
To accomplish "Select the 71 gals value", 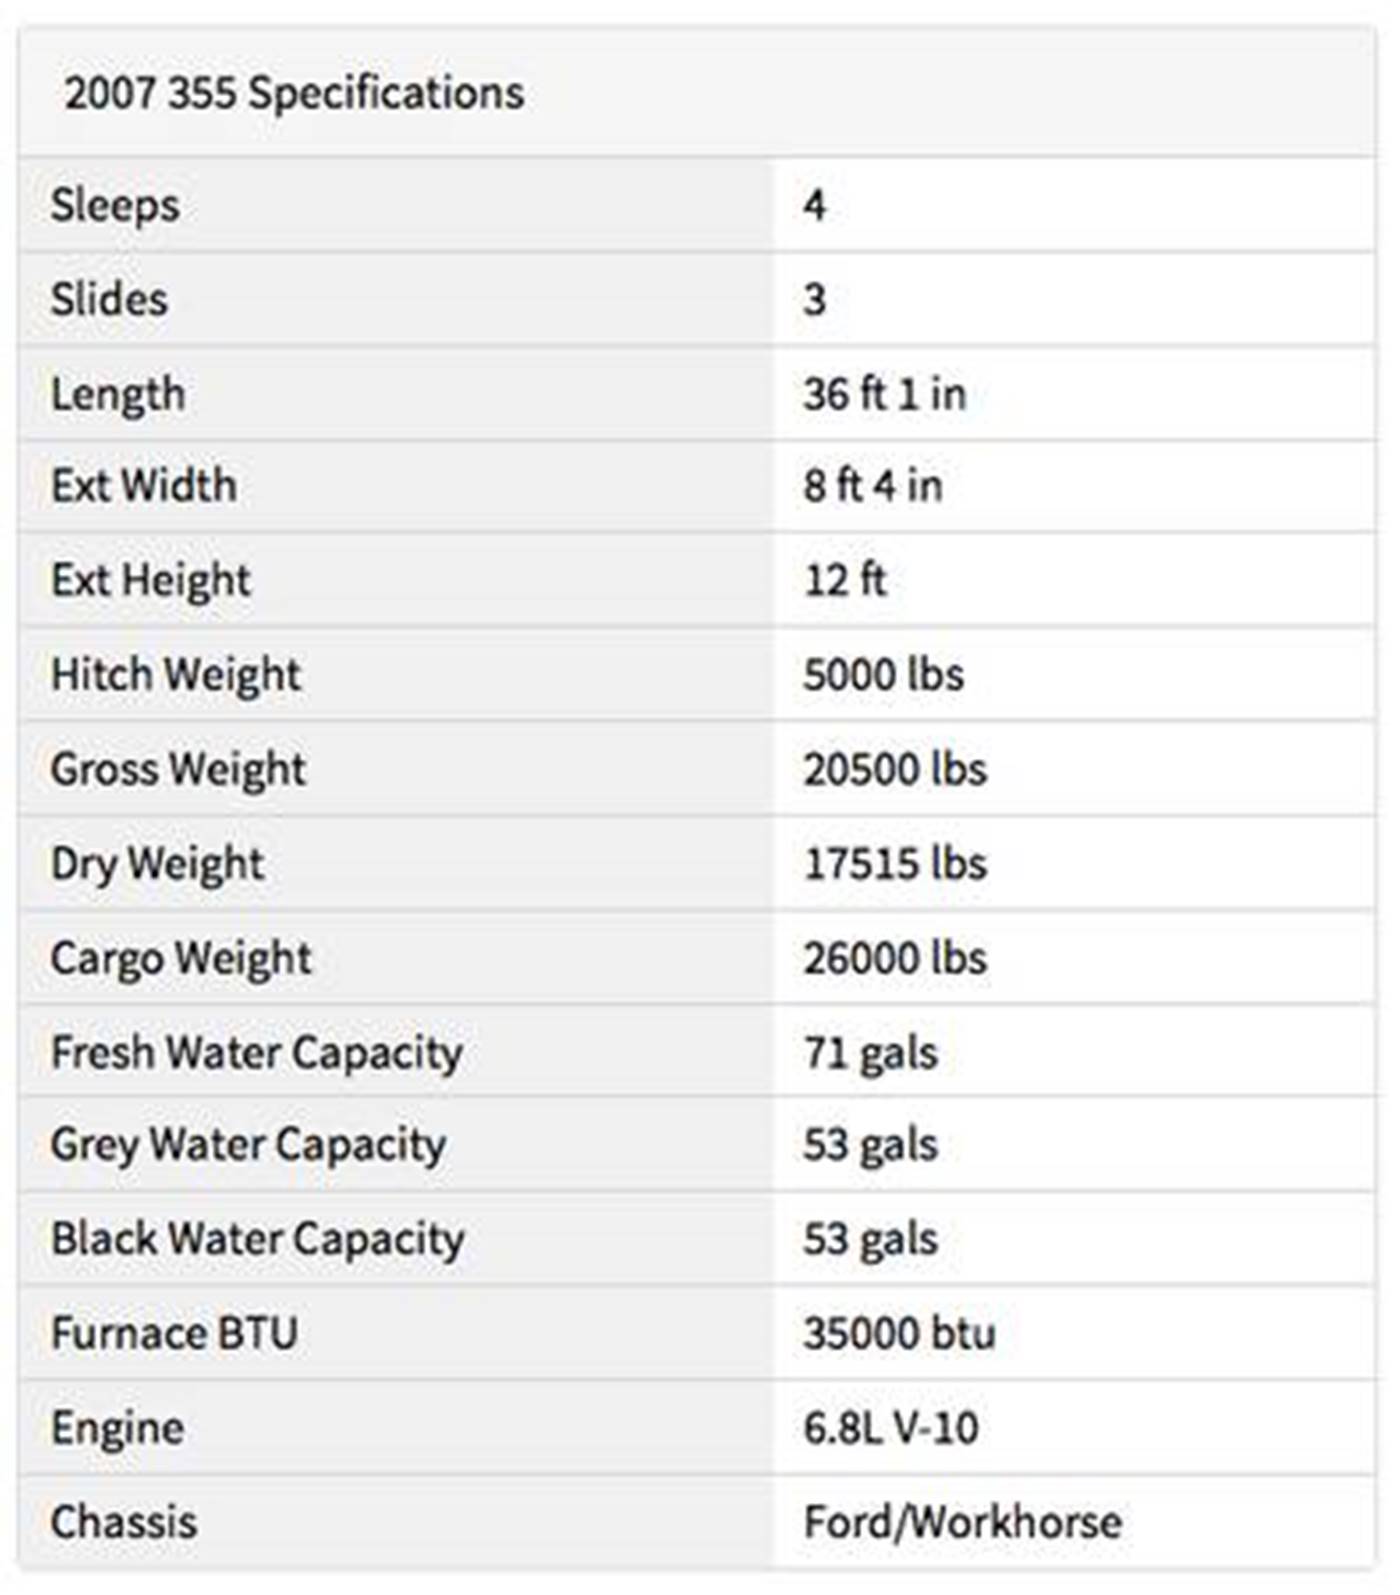I will (870, 1053).
